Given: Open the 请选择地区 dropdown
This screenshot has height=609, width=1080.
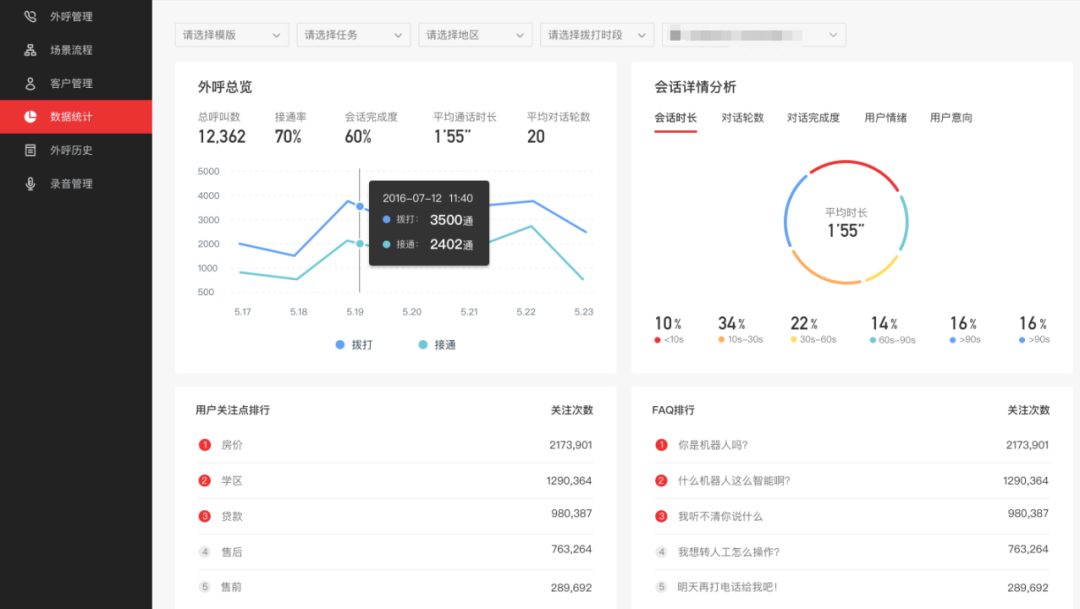Looking at the screenshot, I should (476, 35).
